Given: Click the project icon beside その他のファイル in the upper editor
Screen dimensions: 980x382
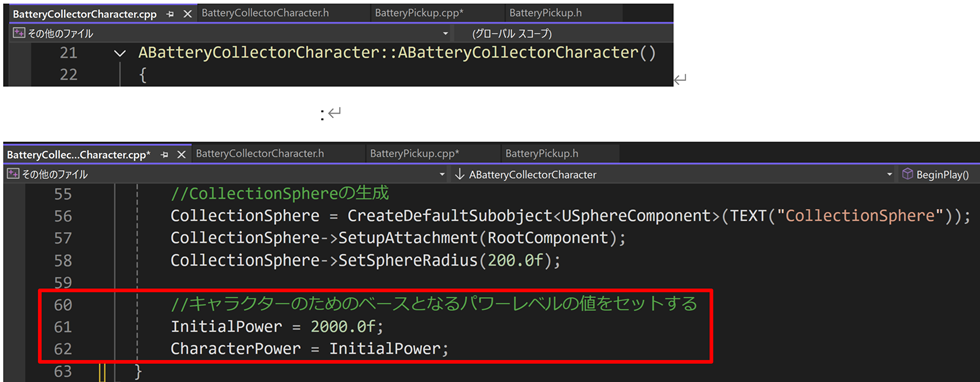Looking at the screenshot, I should (19, 33).
